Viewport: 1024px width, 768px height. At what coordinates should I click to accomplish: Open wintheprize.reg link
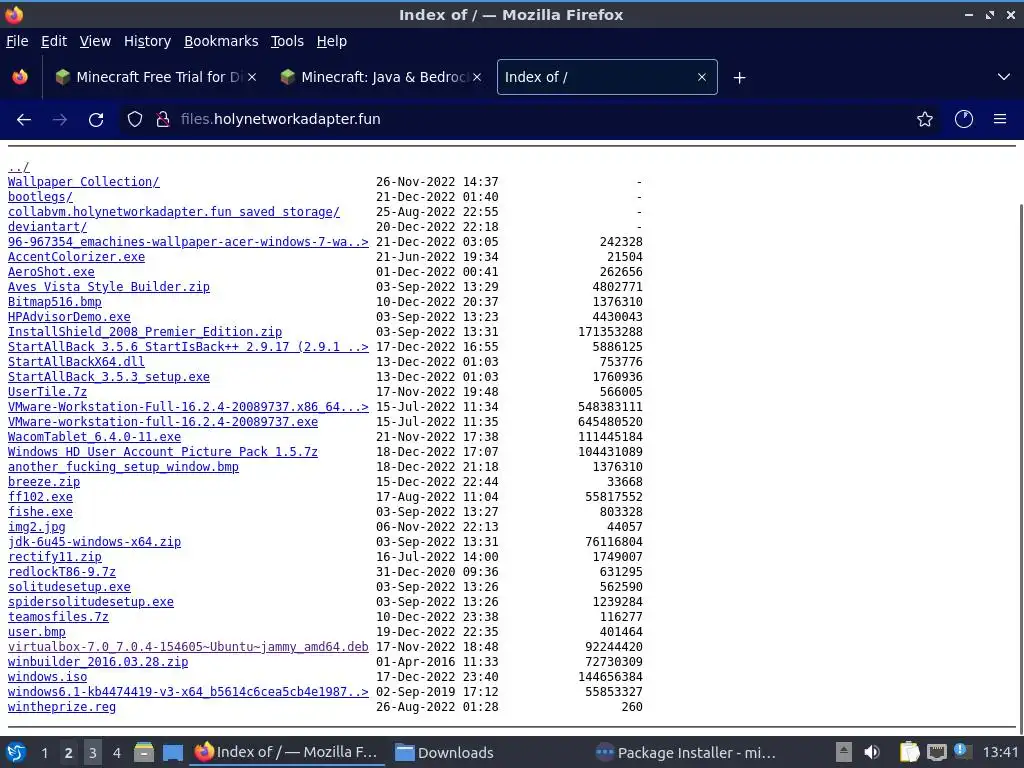click(x=61, y=708)
